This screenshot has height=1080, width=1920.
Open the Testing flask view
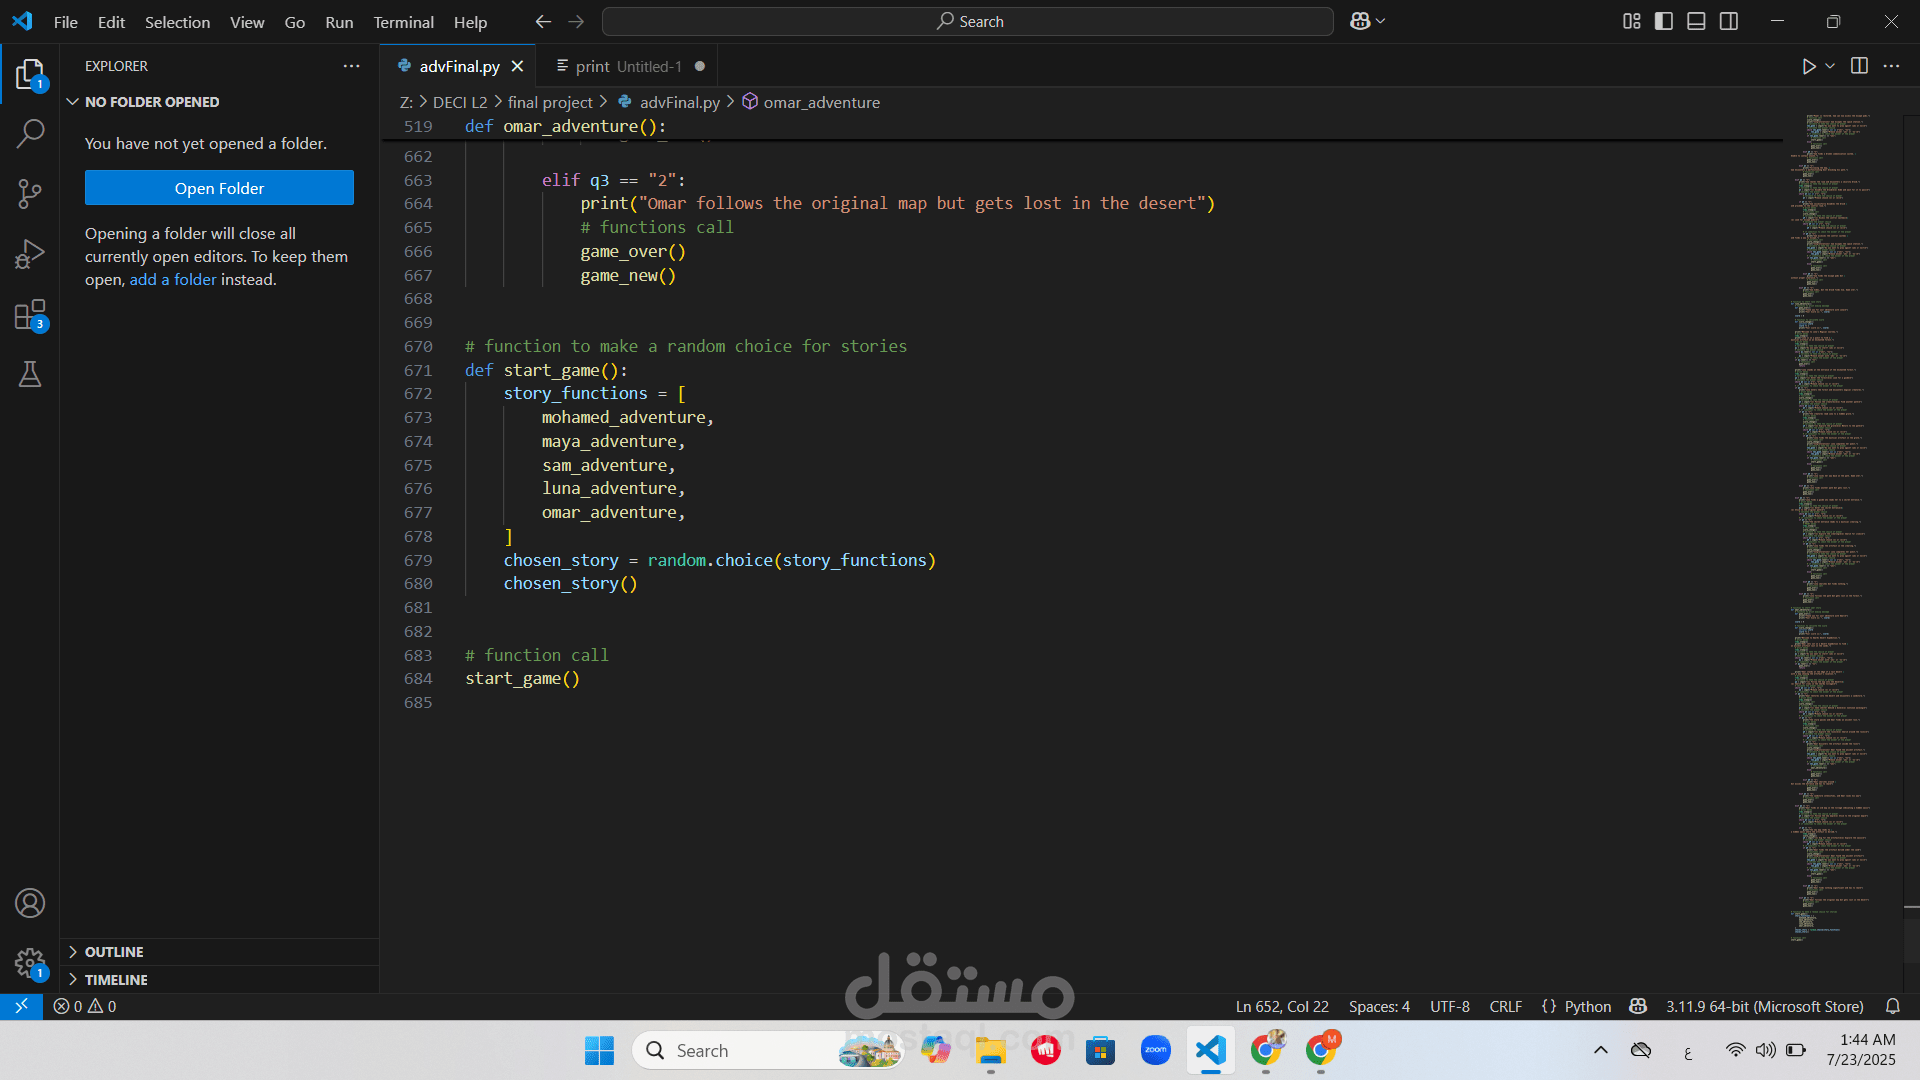tap(30, 375)
